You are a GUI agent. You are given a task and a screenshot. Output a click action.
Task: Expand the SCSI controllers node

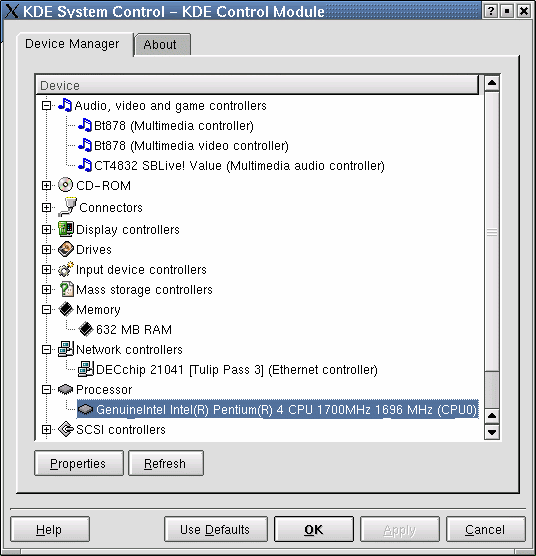click(x=46, y=429)
